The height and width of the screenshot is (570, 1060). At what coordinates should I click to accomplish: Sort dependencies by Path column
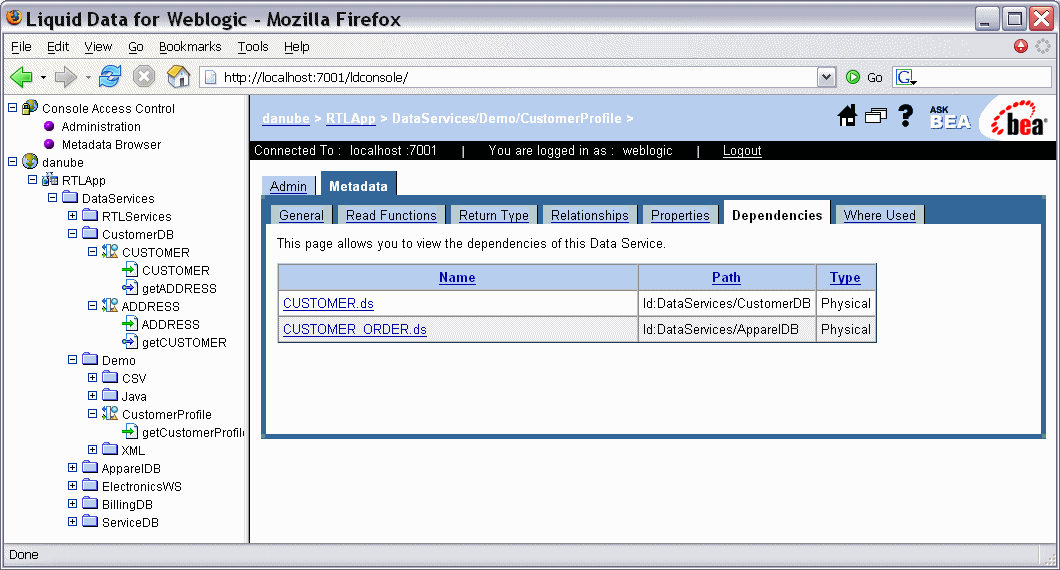click(726, 277)
